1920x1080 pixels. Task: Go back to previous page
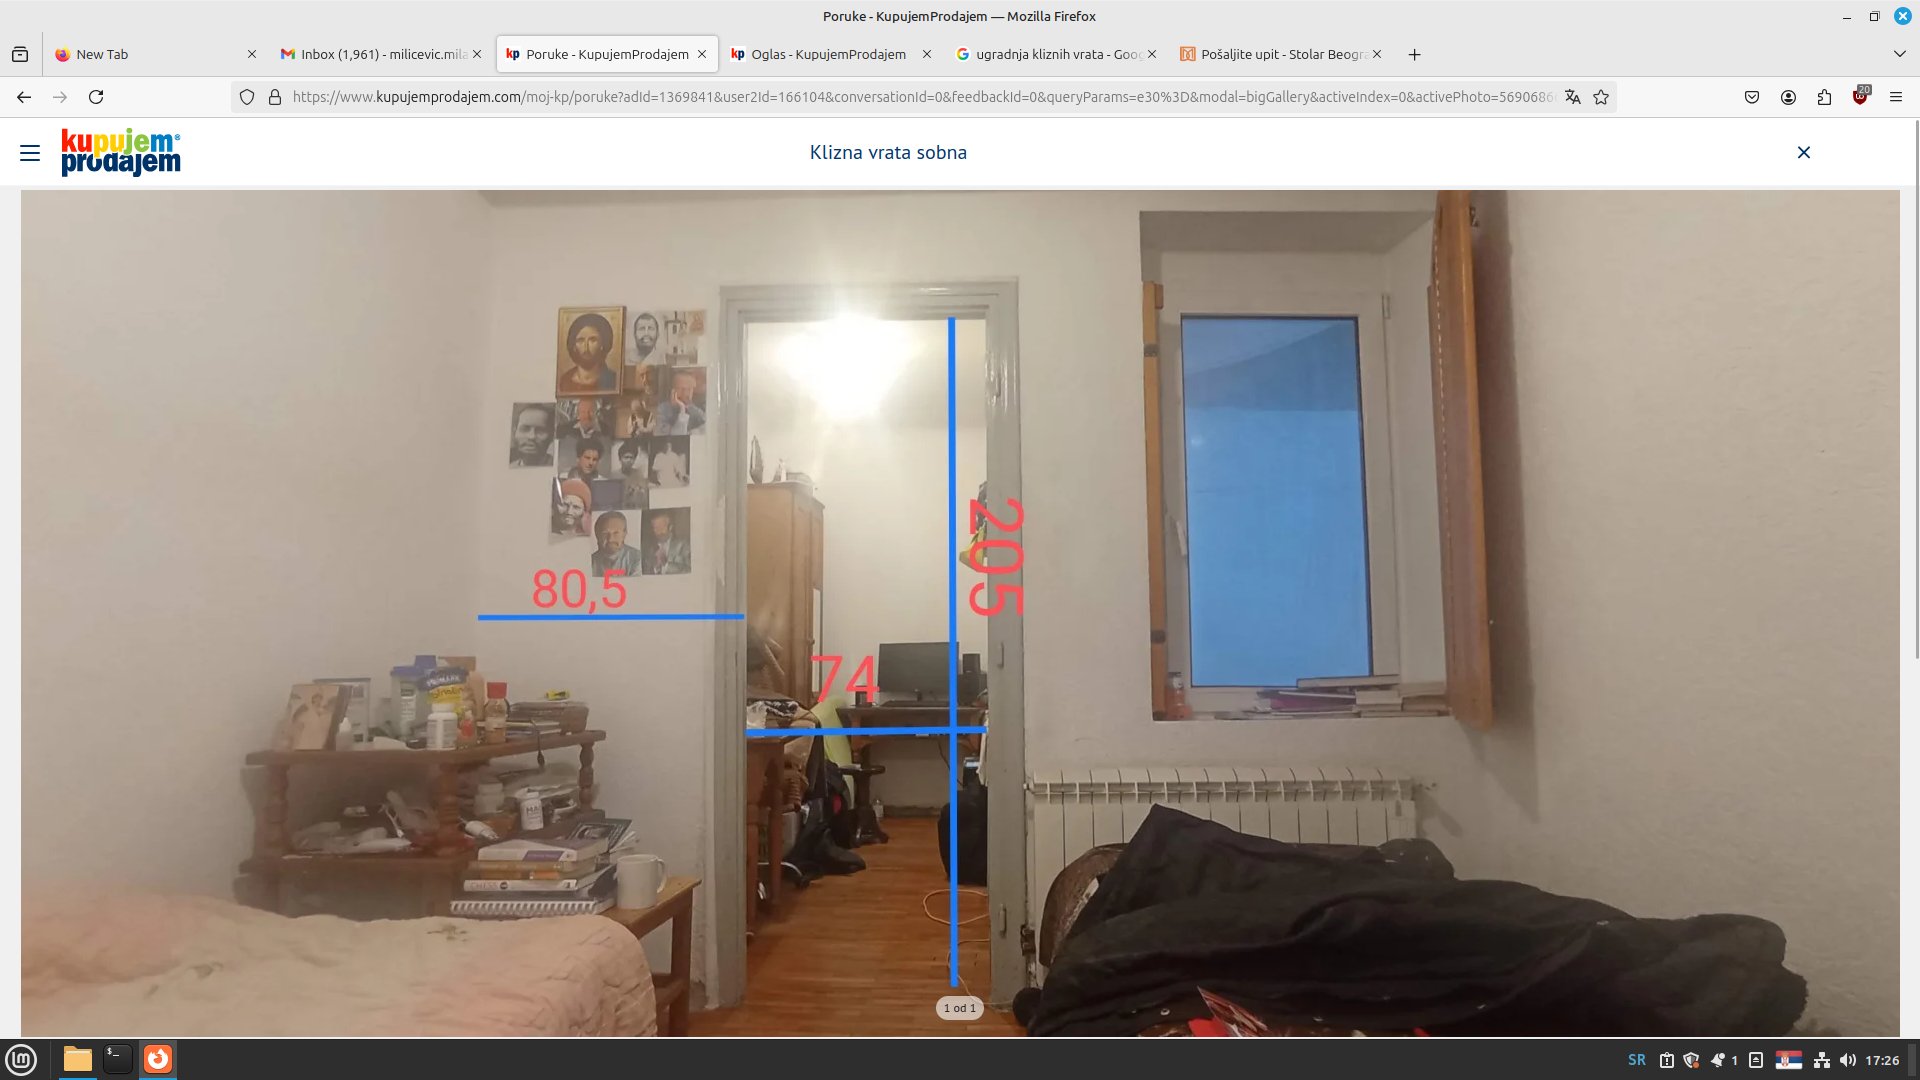(24, 97)
